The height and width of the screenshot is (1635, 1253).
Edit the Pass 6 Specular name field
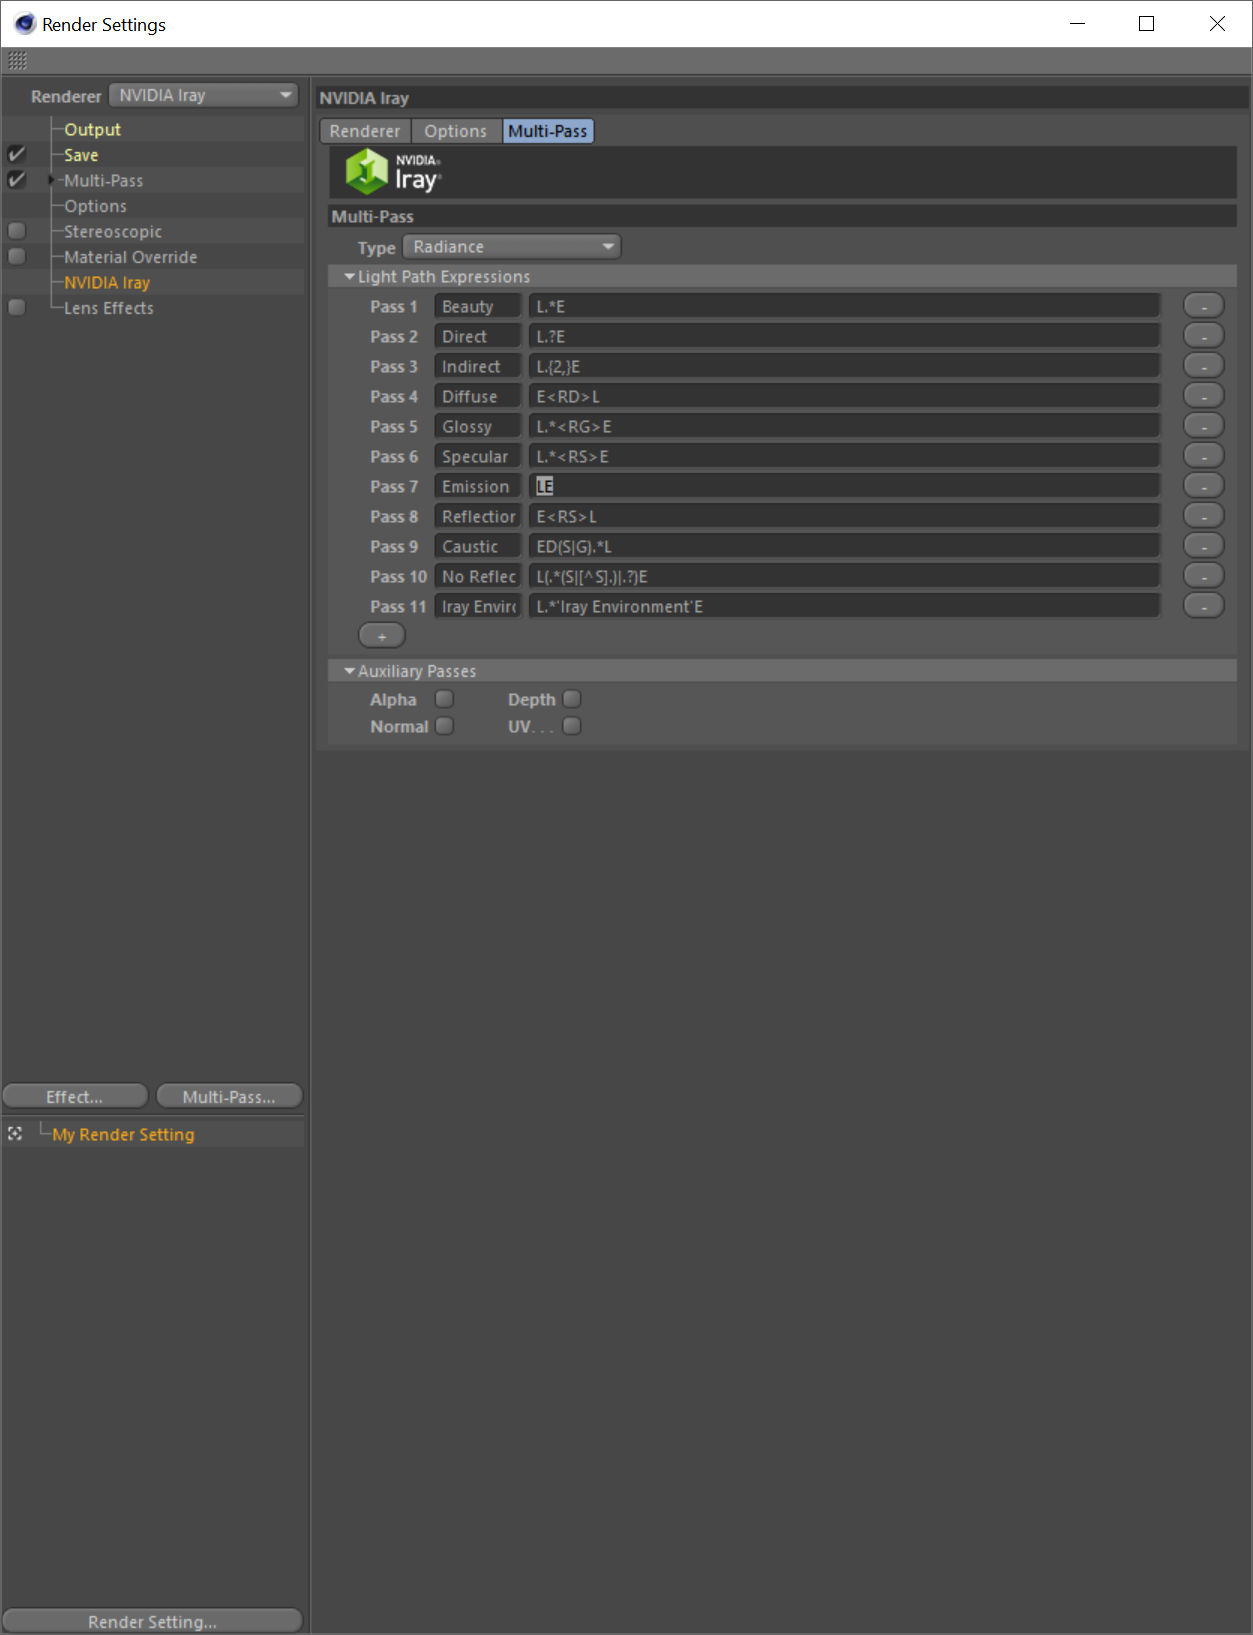click(478, 457)
